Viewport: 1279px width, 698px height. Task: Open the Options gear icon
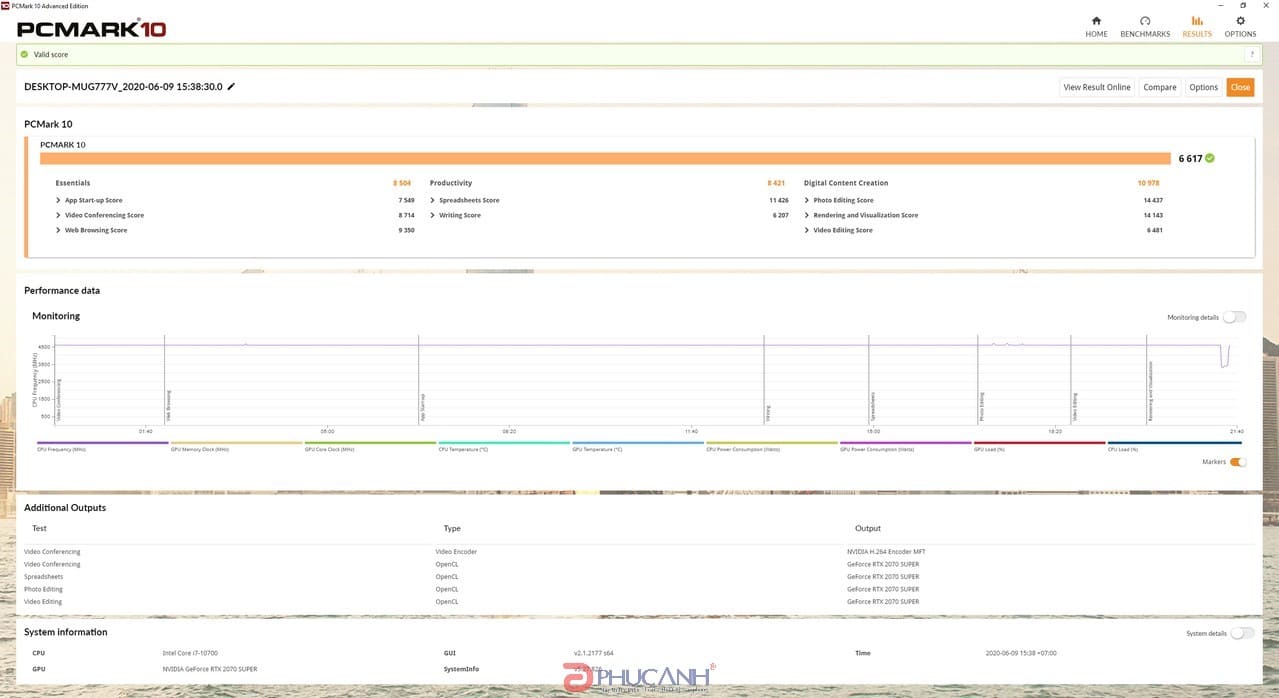click(x=1241, y=21)
